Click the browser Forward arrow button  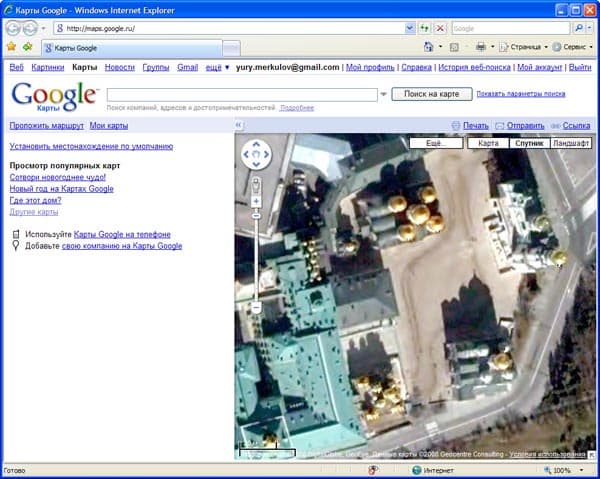point(30,28)
